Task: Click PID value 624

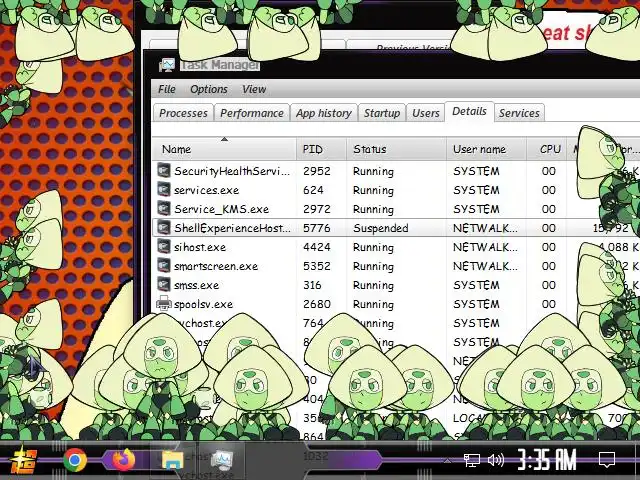Action: pyautogui.click(x=313, y=190)
